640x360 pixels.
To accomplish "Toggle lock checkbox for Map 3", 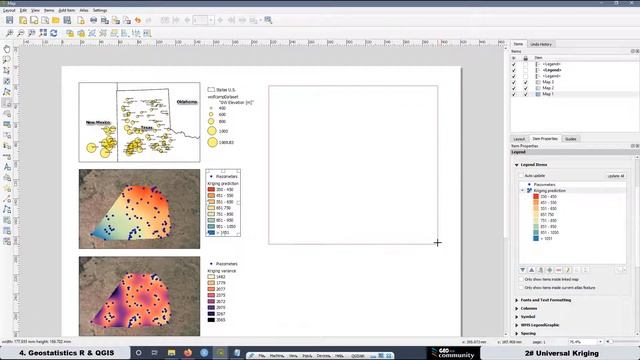I will point(525,82).
